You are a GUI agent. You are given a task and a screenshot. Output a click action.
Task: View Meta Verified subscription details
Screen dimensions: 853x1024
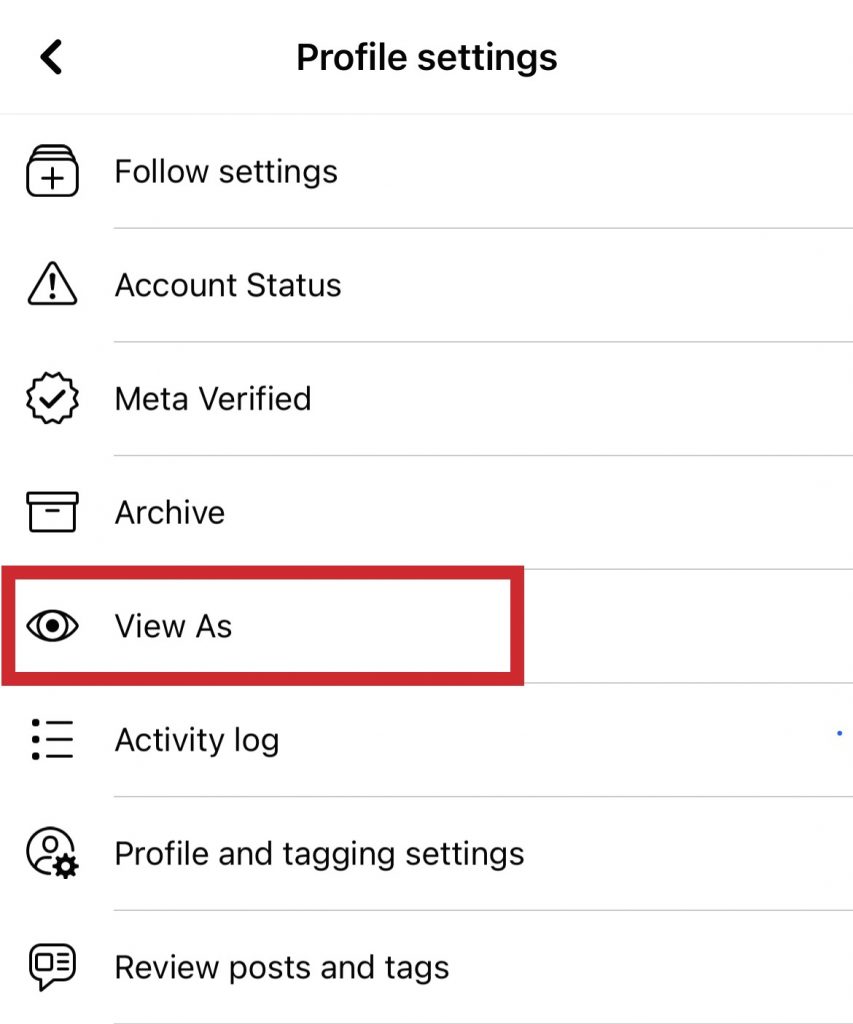(x=212, y=398)
